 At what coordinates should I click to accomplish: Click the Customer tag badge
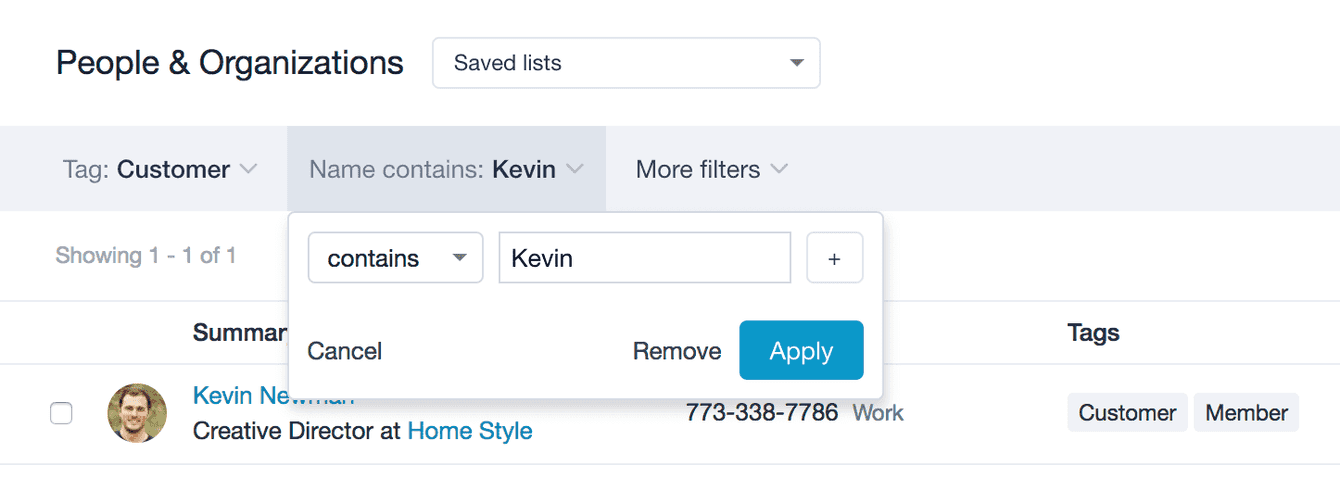click(x=1127, y=413)
